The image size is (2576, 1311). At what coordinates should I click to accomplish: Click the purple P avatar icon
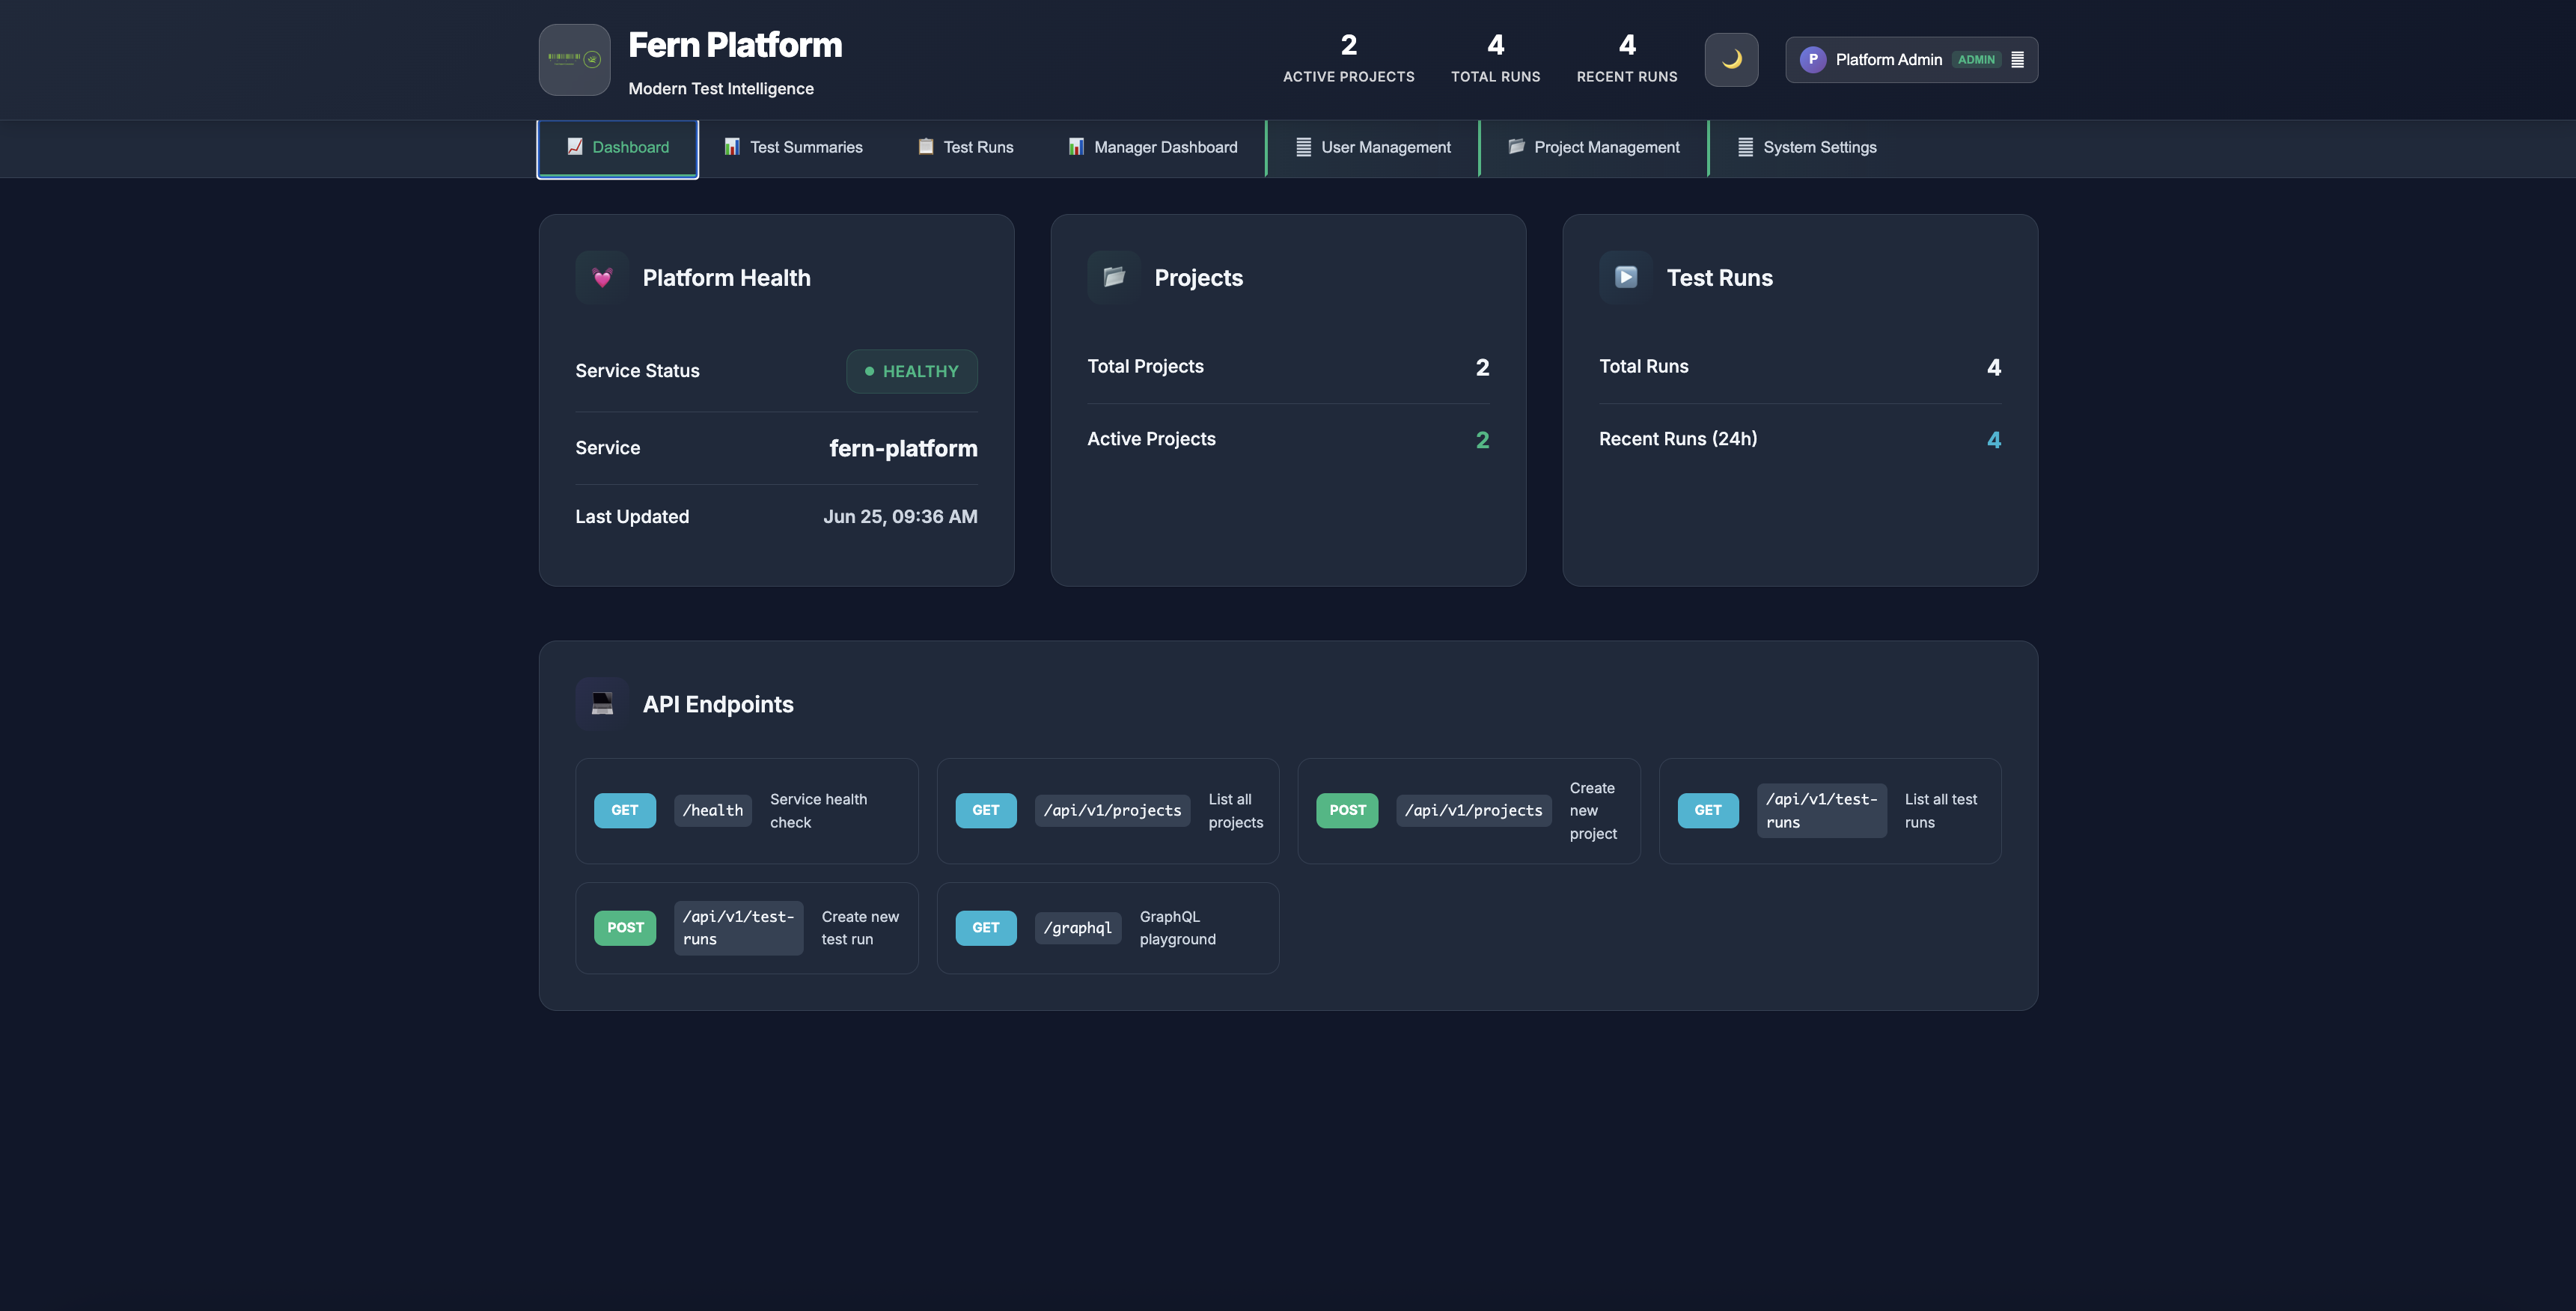click(x=1812, y=60)
